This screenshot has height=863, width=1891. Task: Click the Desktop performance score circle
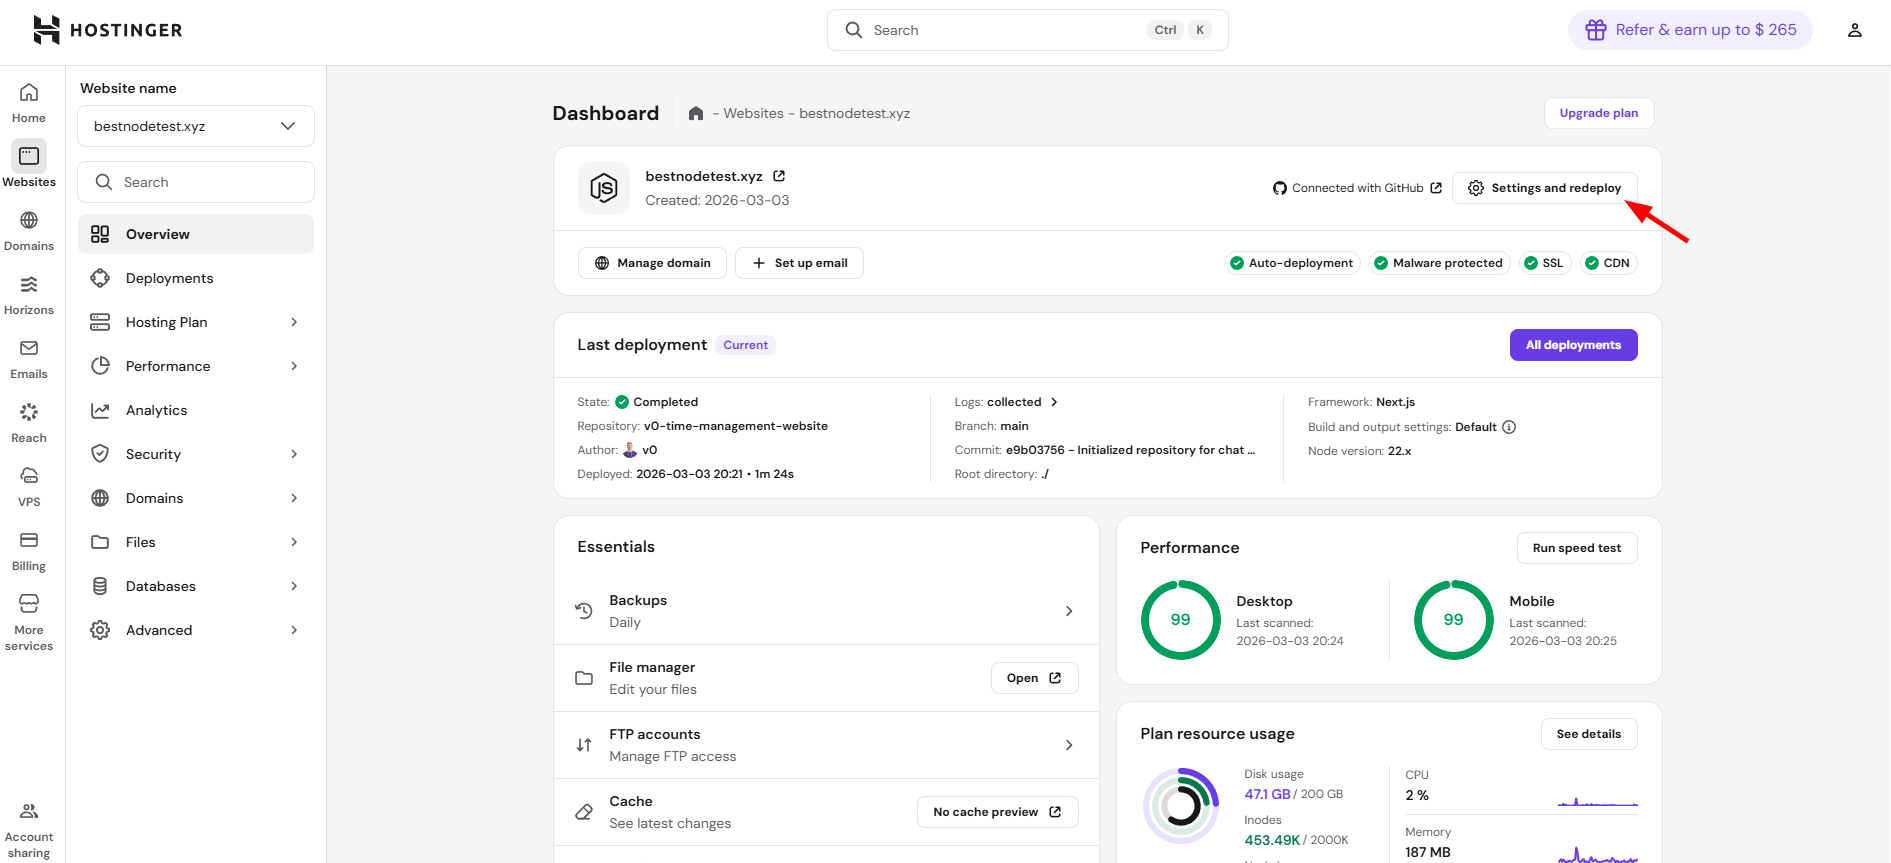point(1180,620)
